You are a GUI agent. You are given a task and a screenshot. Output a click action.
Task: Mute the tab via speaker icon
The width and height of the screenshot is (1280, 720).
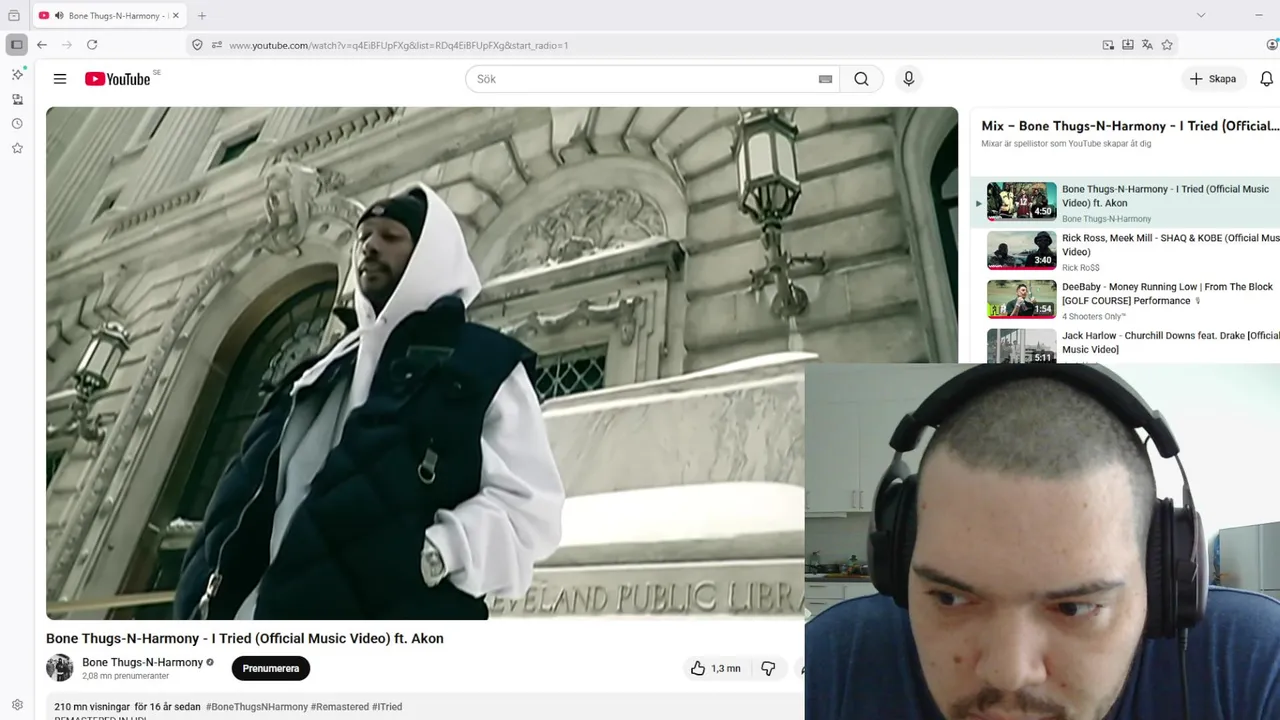(59, 15)
